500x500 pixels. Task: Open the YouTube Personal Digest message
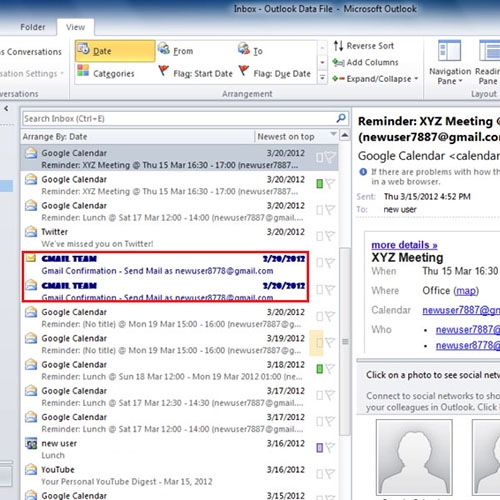(179, 475)
